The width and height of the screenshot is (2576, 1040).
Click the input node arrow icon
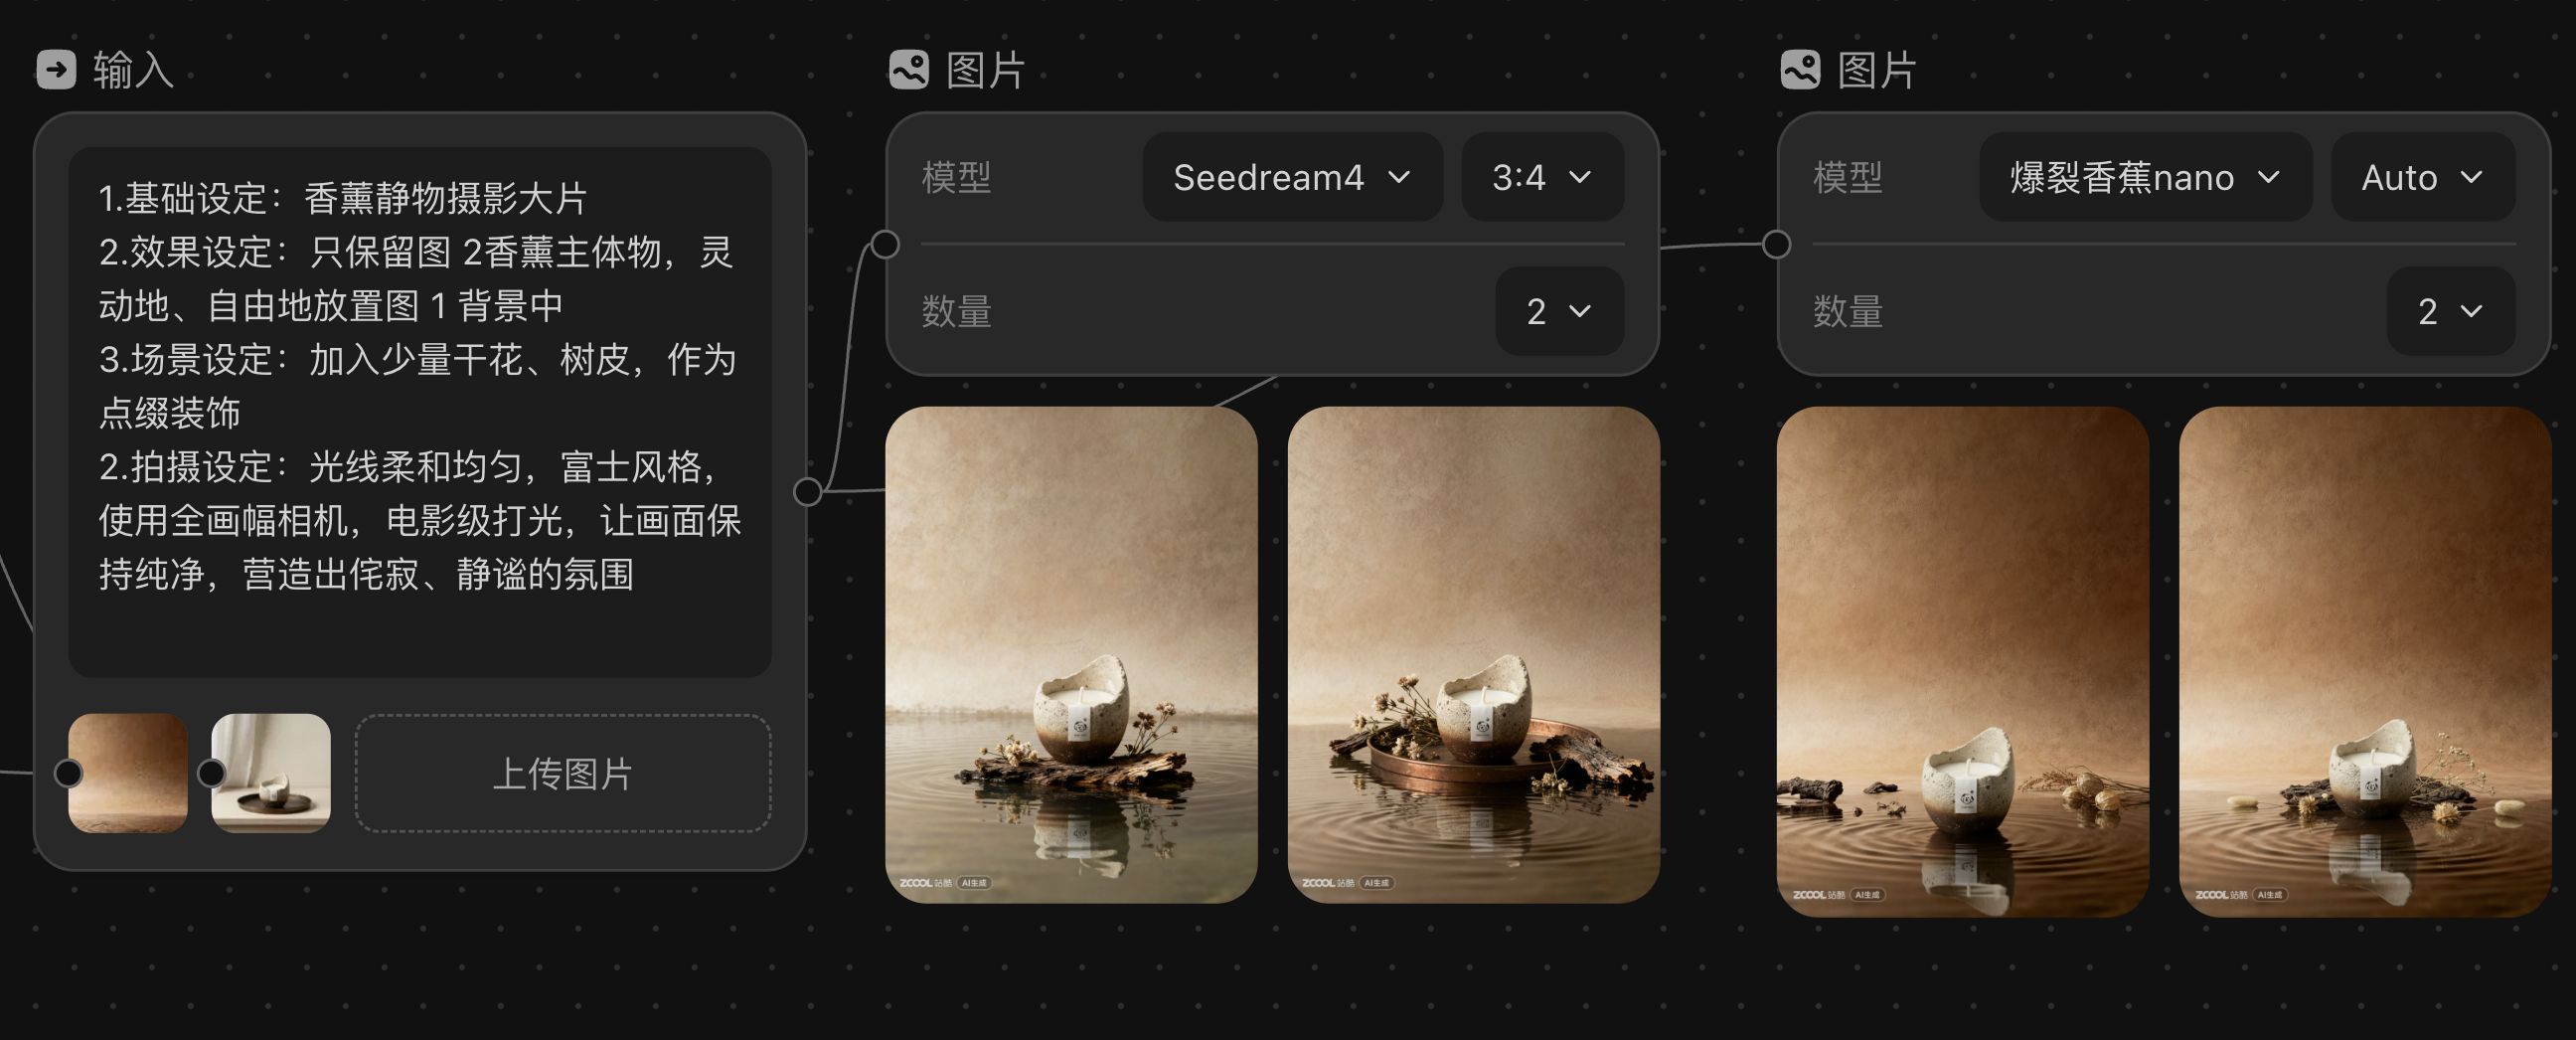coord(56,70)
